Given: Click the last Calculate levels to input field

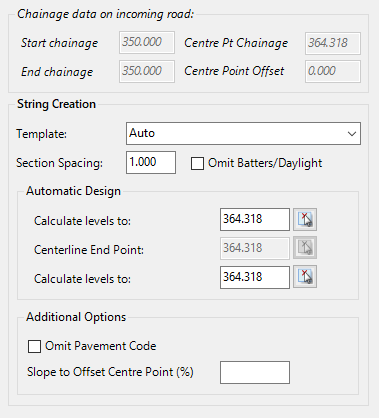Looking at the screenshot, I should tap(255, 277).
